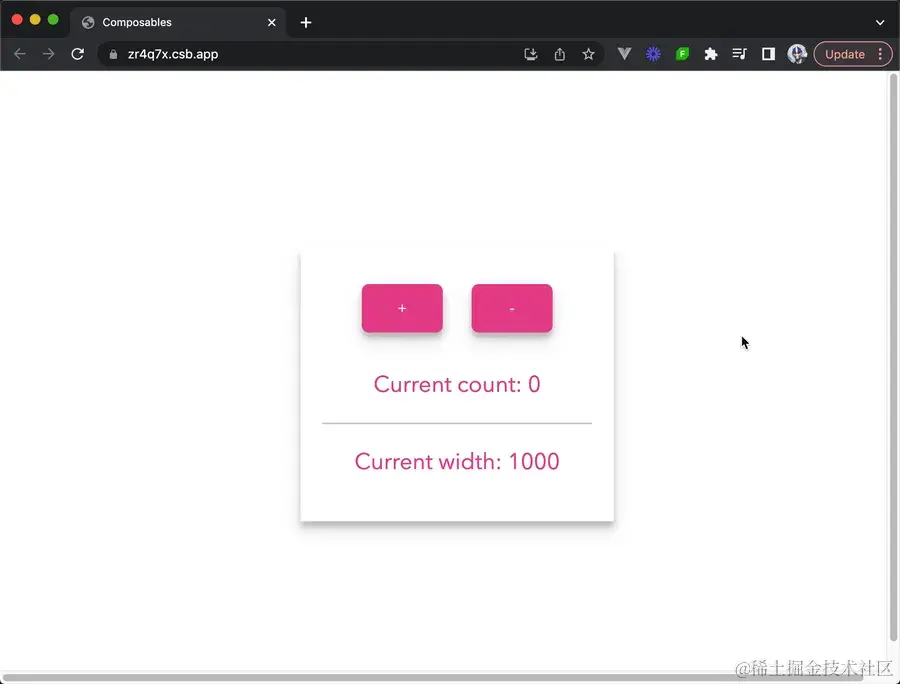Click the site security padlock icon
This screenshot has height=684, width=900.
113,54
